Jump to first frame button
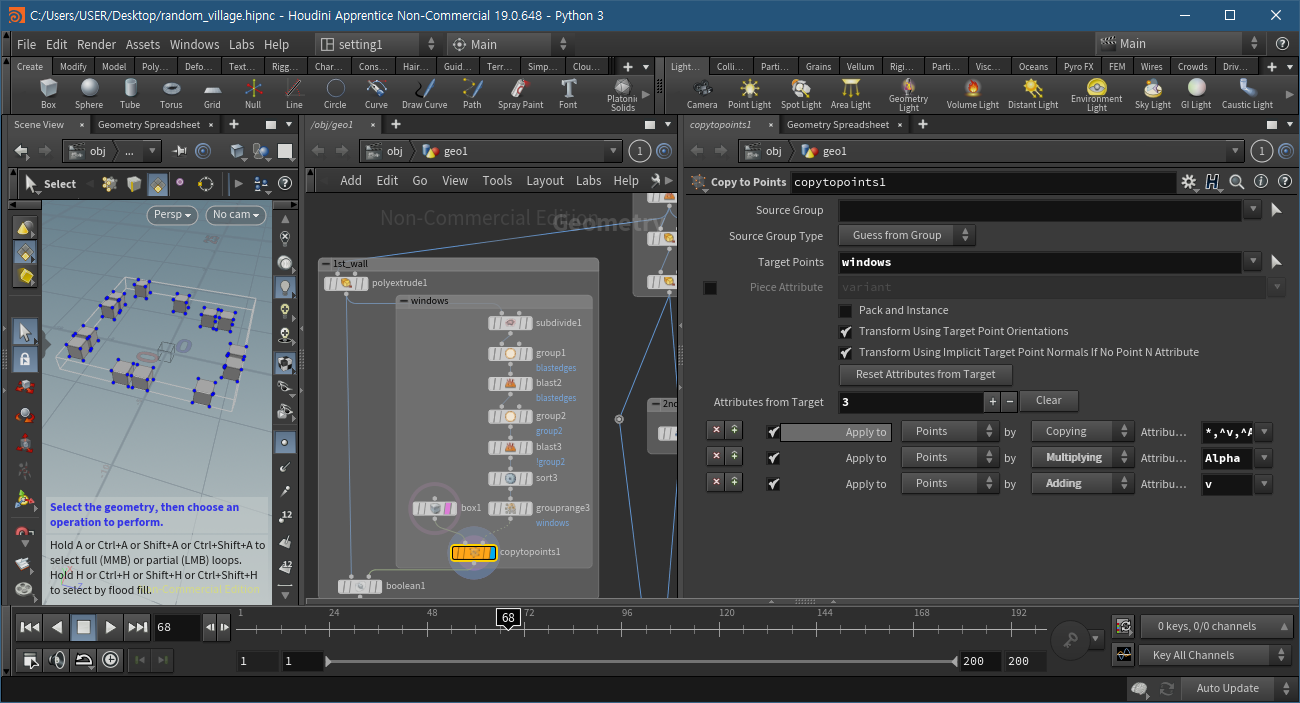 30,628
